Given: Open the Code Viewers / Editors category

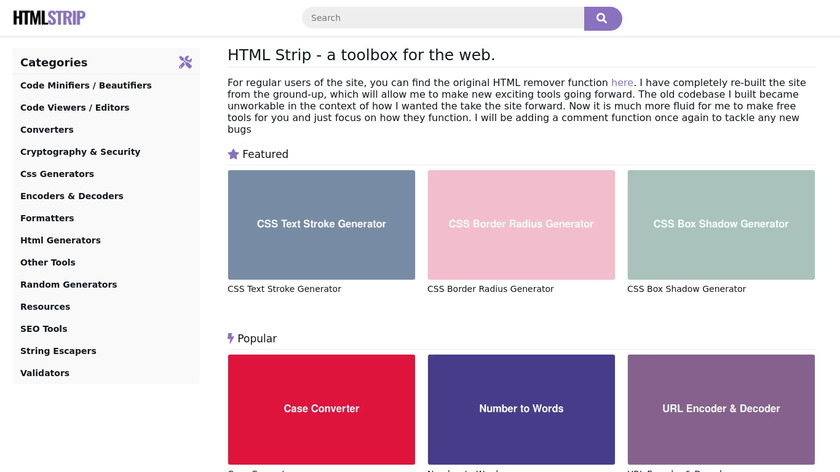Looking at the screenshot, I should [x=75, y=107].
